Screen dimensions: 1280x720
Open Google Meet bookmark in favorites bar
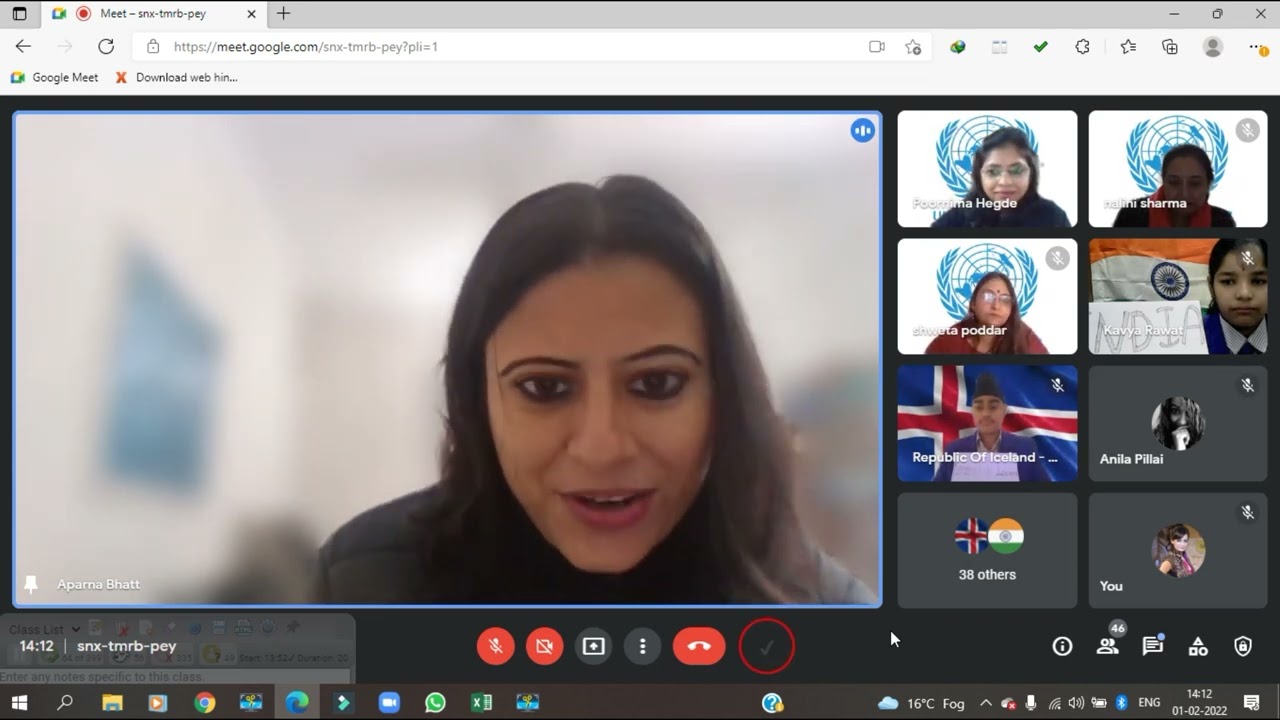pos(54,77)
